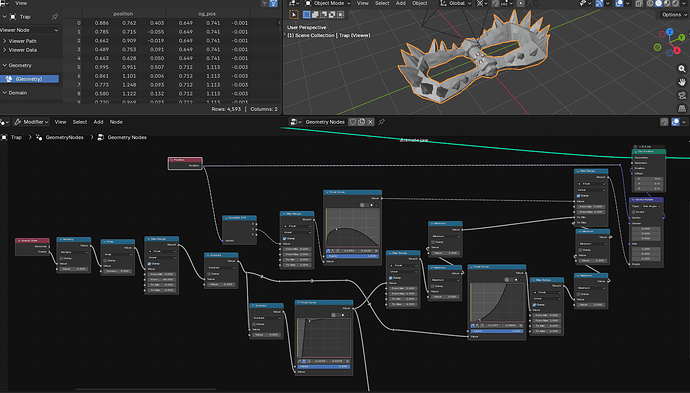Open Vector Rotate Type Axis Angle dropdown
The image size is (690, 393).
651,206
